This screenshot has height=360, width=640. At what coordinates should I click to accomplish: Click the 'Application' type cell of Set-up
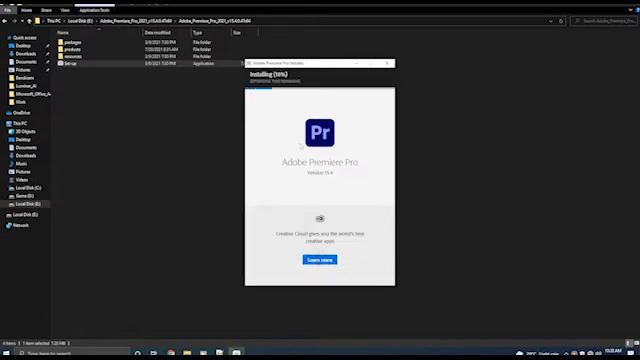point(203,63)
